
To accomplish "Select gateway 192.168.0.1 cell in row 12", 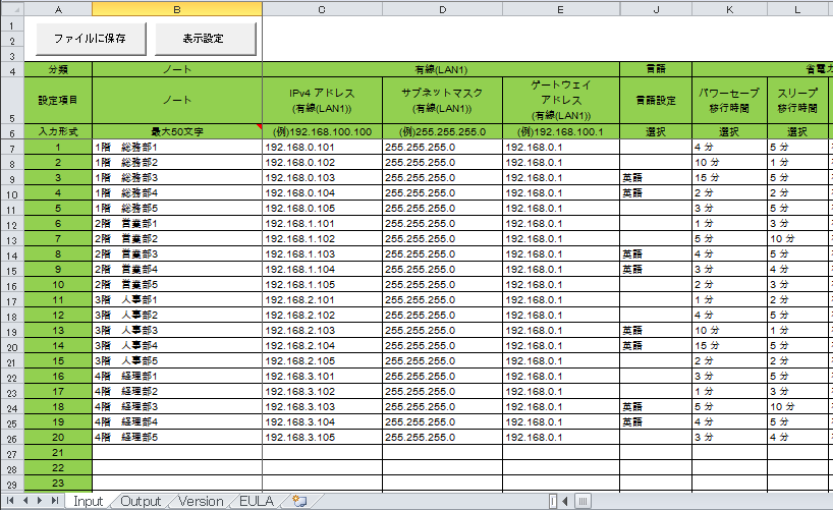I will [560, 224].
